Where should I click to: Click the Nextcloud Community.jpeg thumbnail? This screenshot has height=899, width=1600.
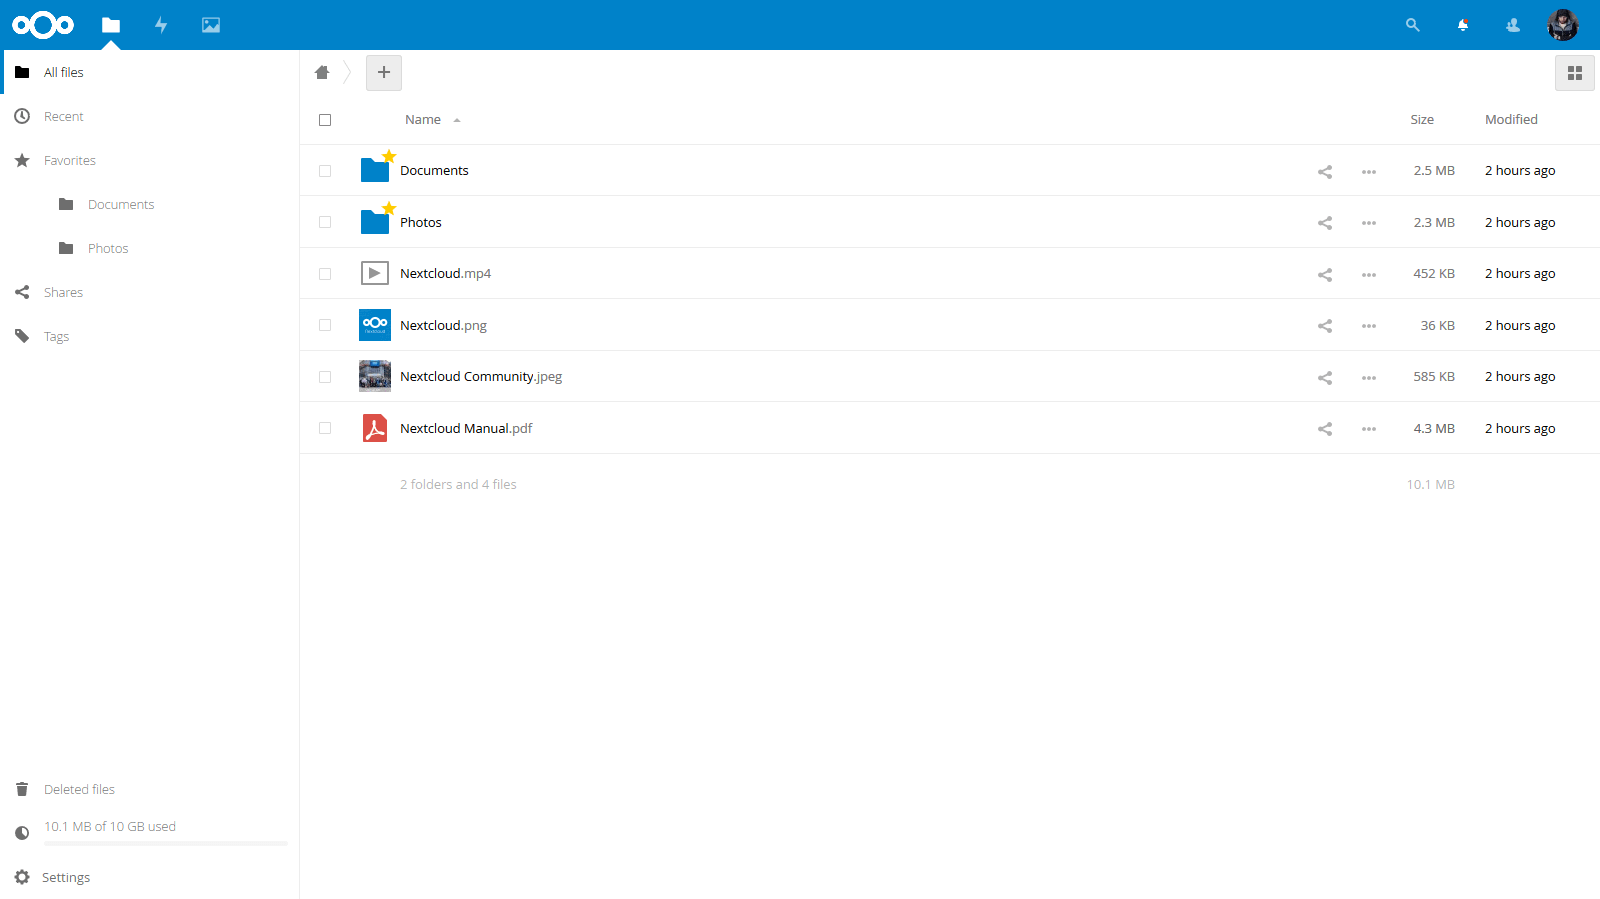coord(375,377)
